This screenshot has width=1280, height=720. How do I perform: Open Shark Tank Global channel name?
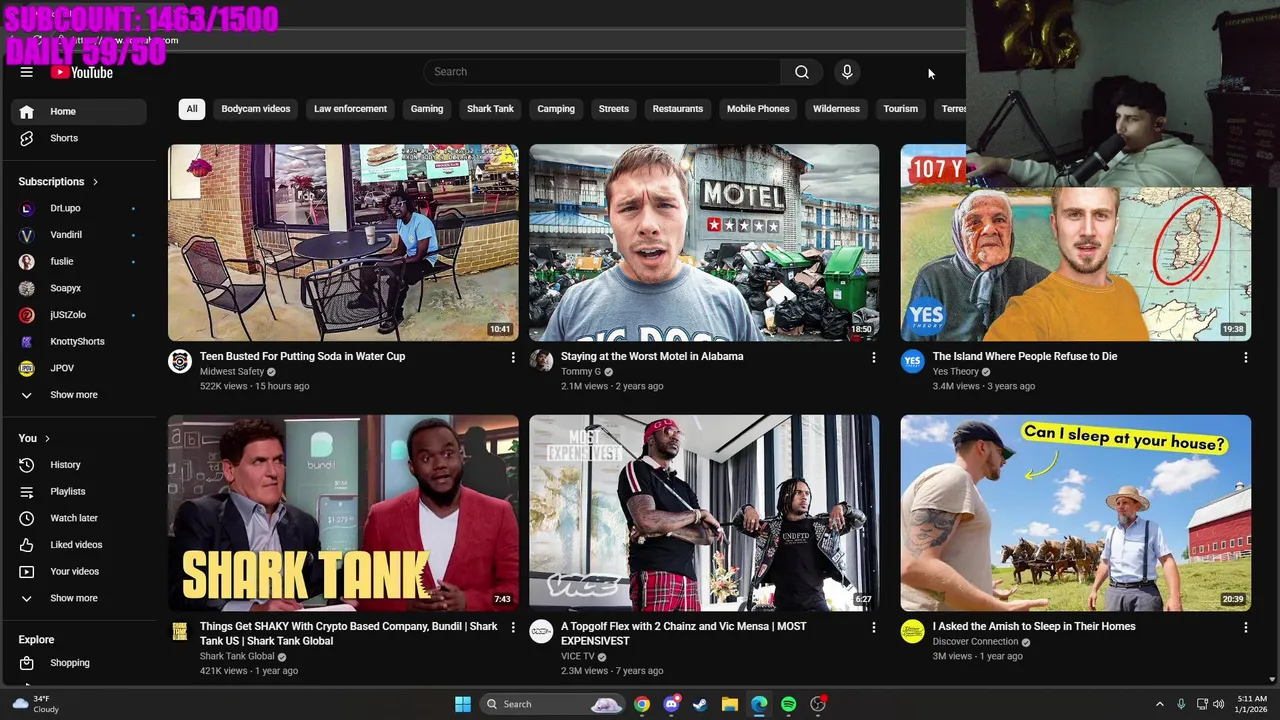click(237, 657)
